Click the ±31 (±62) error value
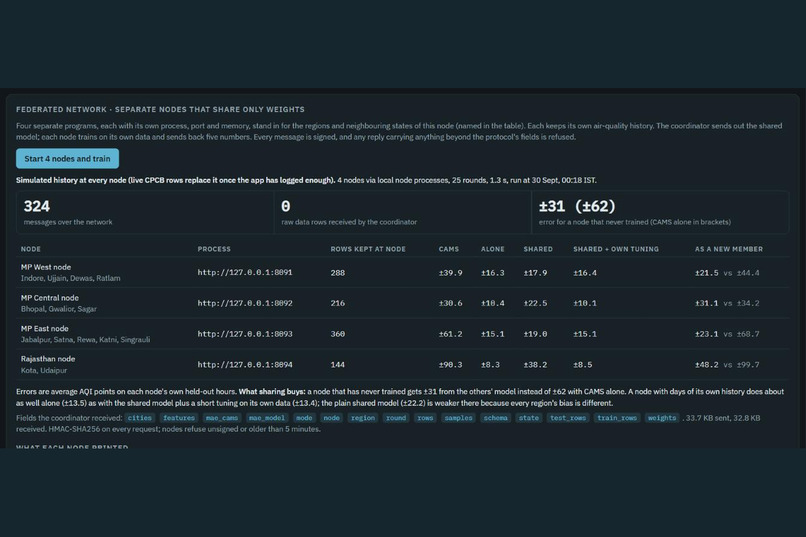The height and width of the screenshot is (537, 806). (577, 207)
